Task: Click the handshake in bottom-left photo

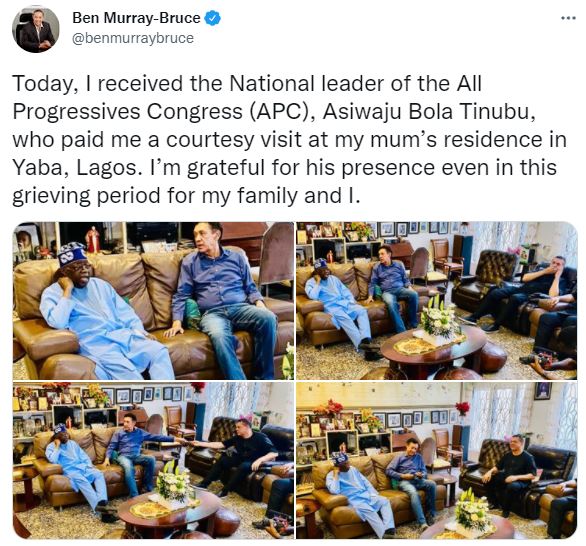Action: point(188,442)
